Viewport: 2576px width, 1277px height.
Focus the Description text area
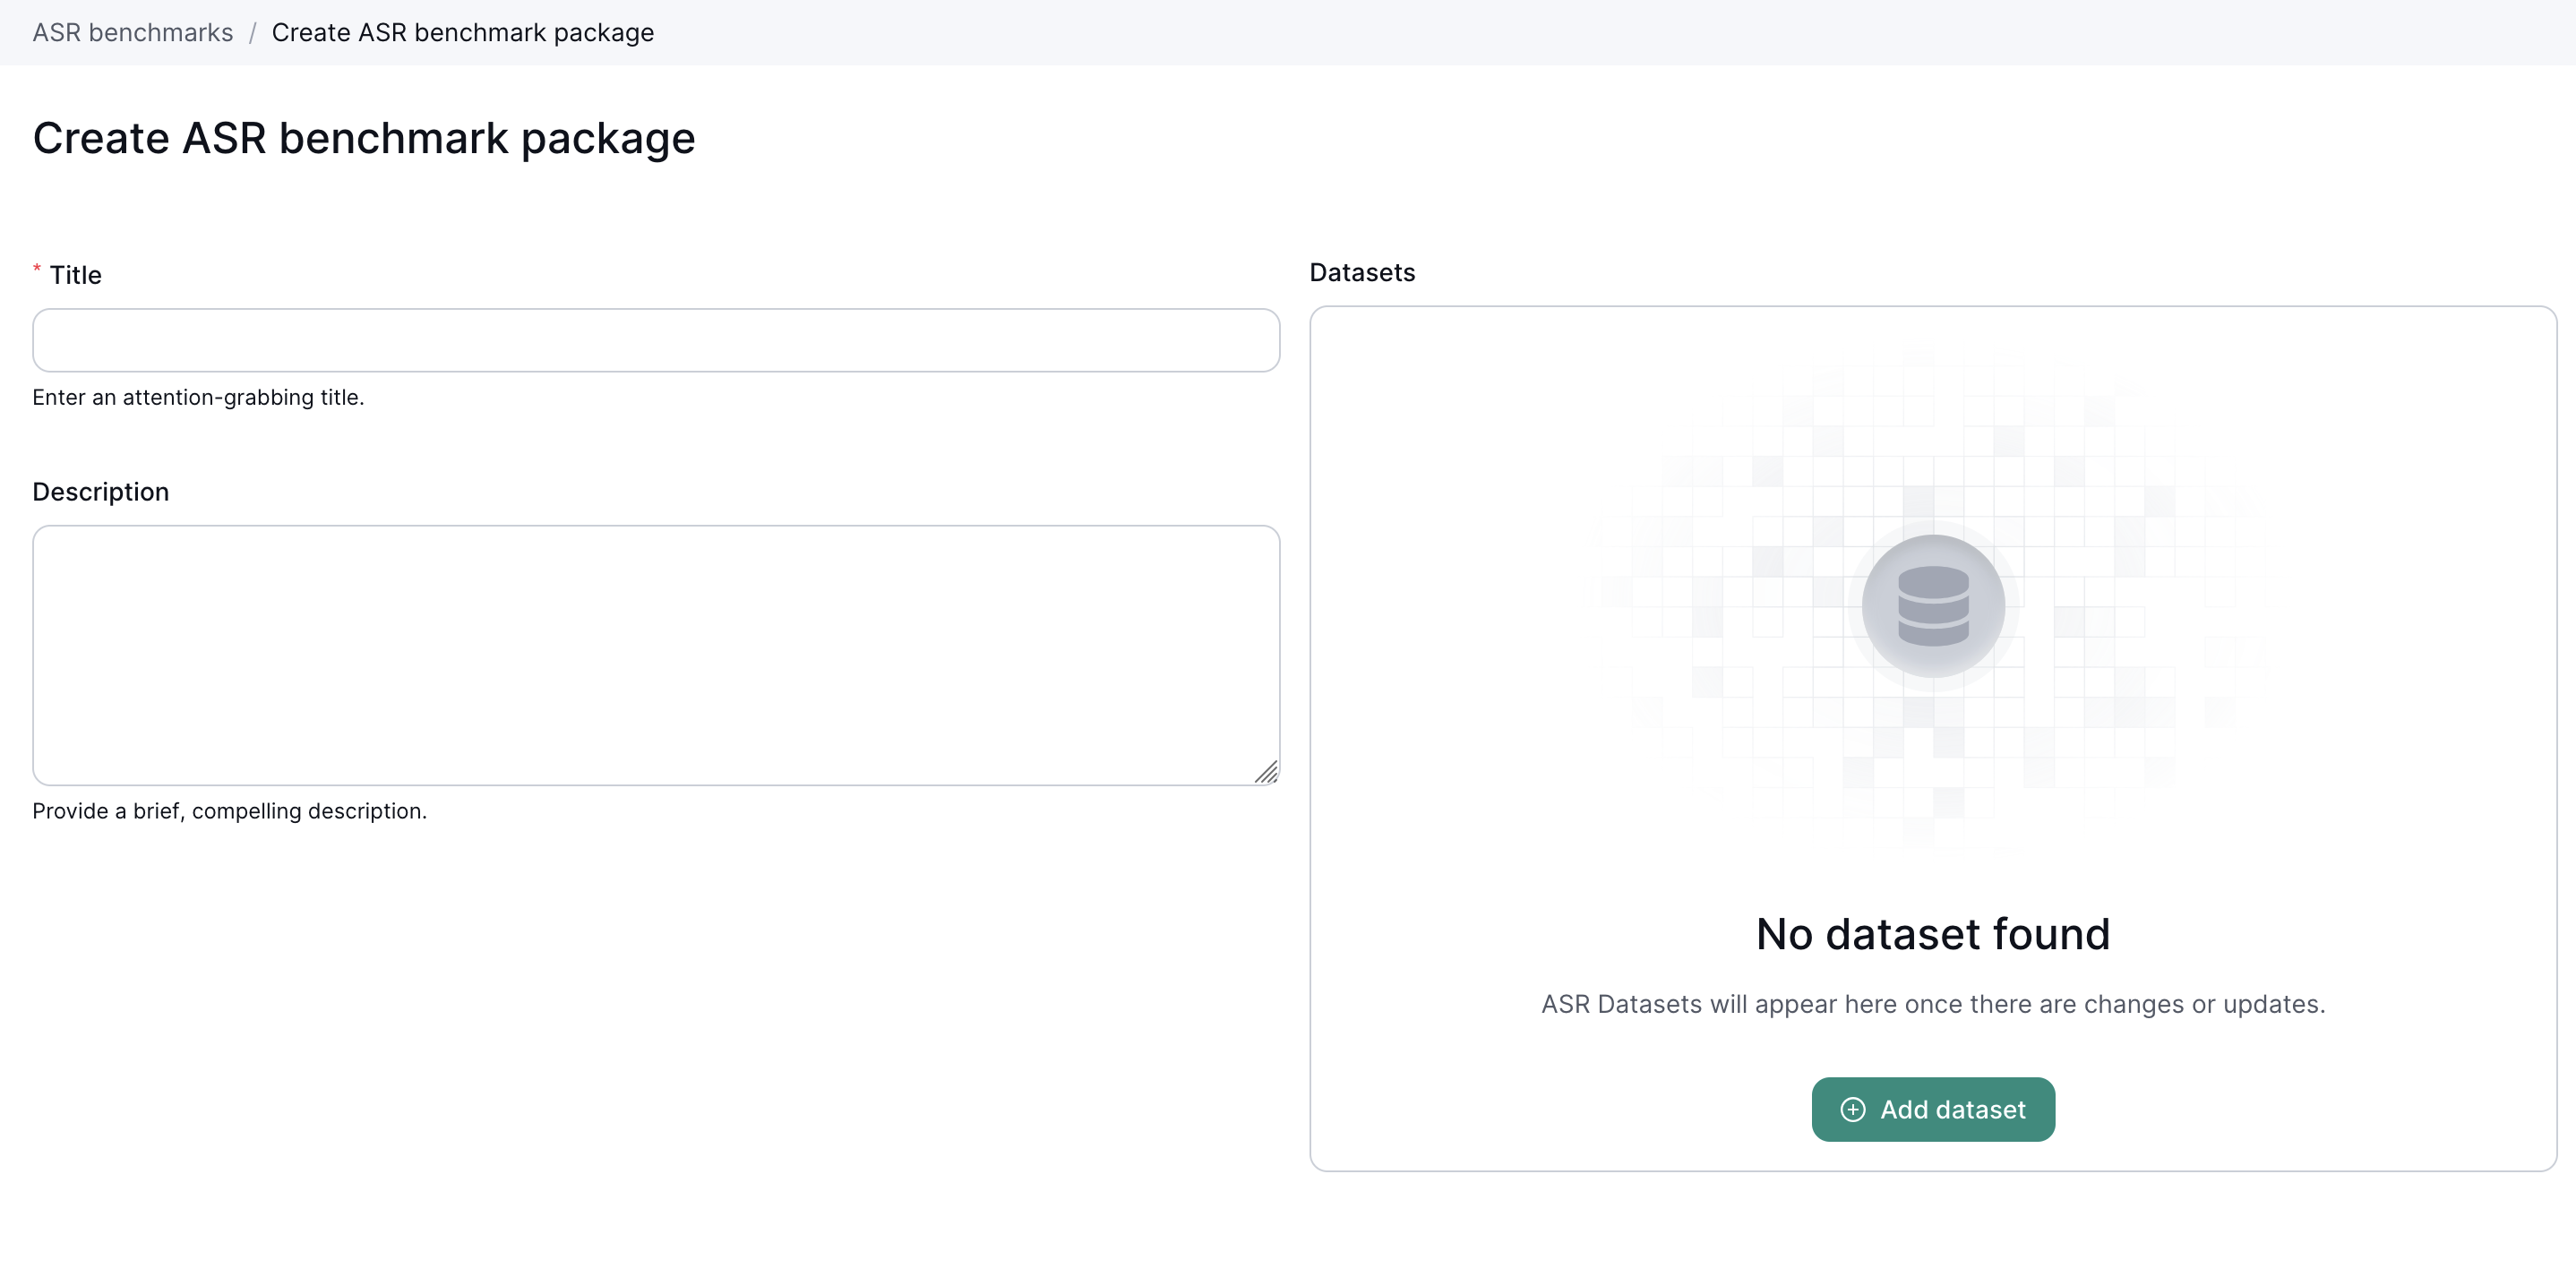(655, 655)
